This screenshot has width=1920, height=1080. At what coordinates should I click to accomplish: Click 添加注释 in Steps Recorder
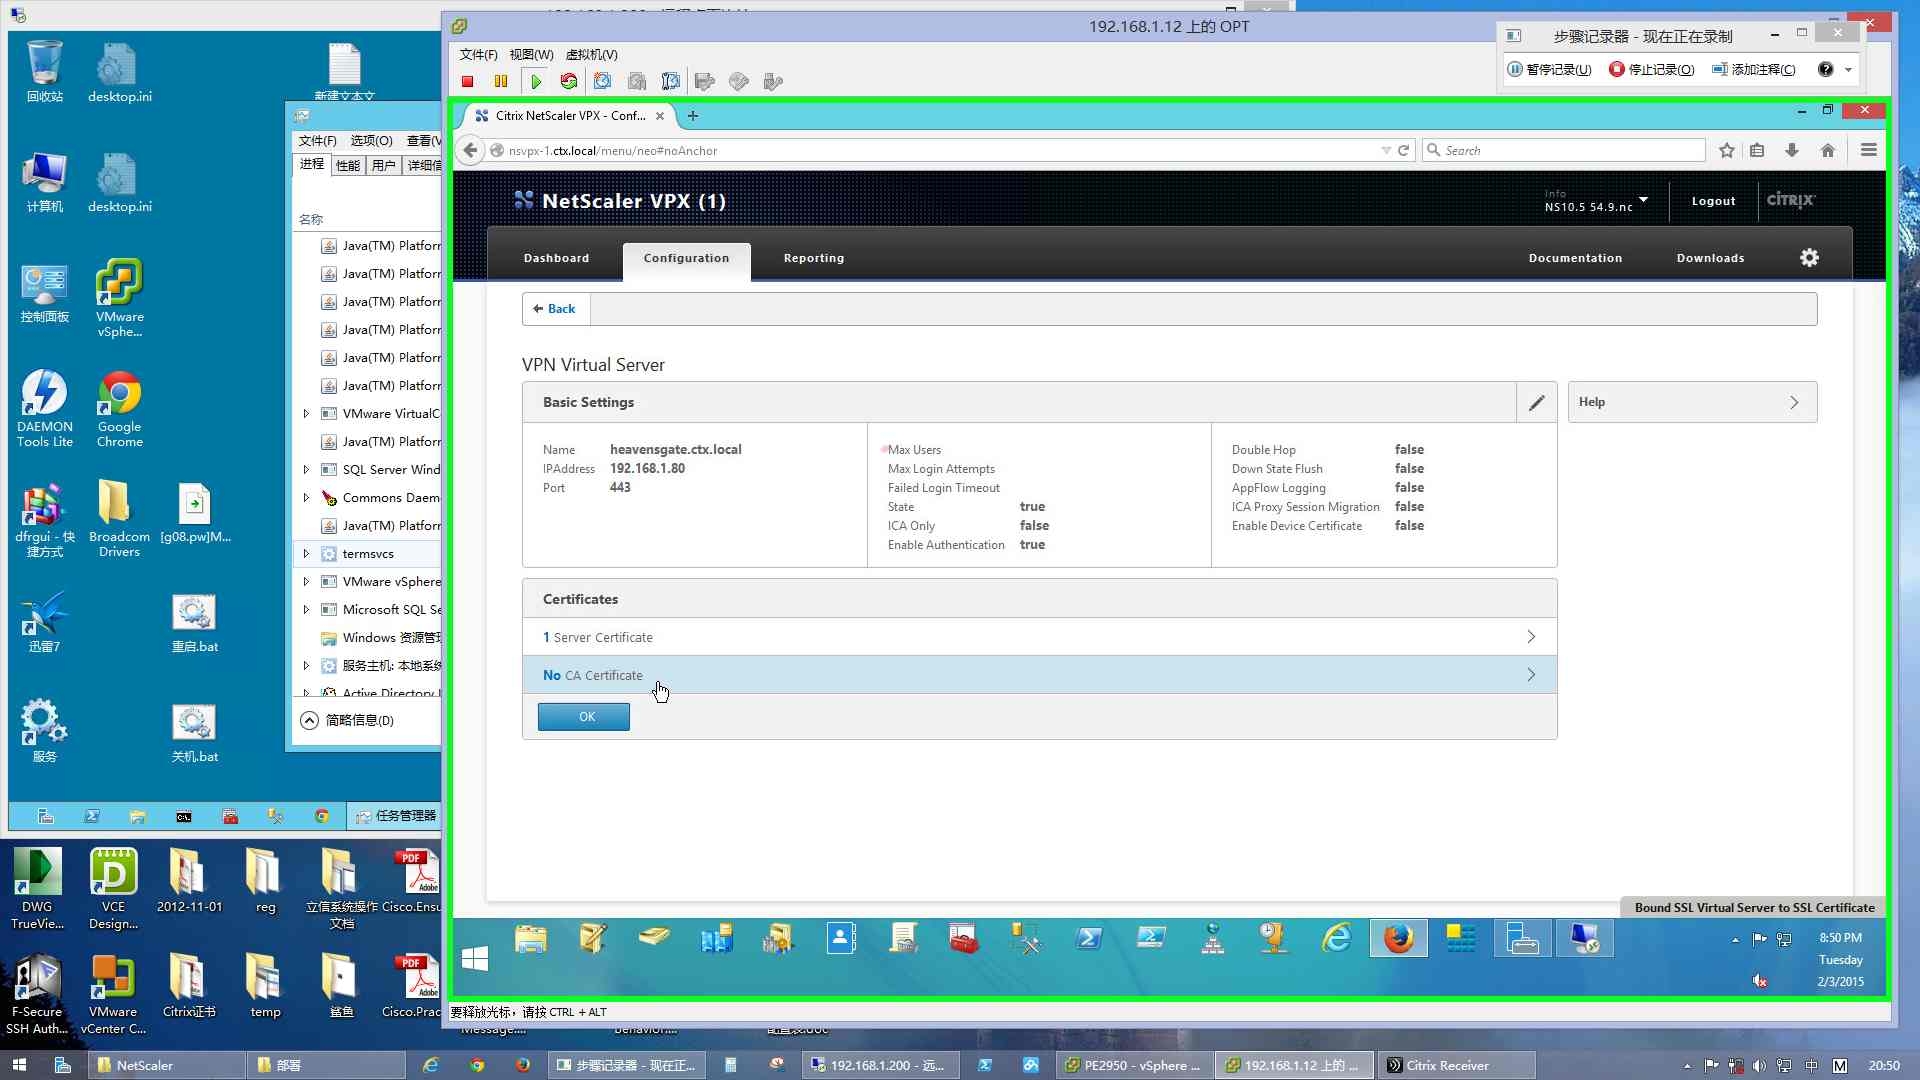[1754, 70]
